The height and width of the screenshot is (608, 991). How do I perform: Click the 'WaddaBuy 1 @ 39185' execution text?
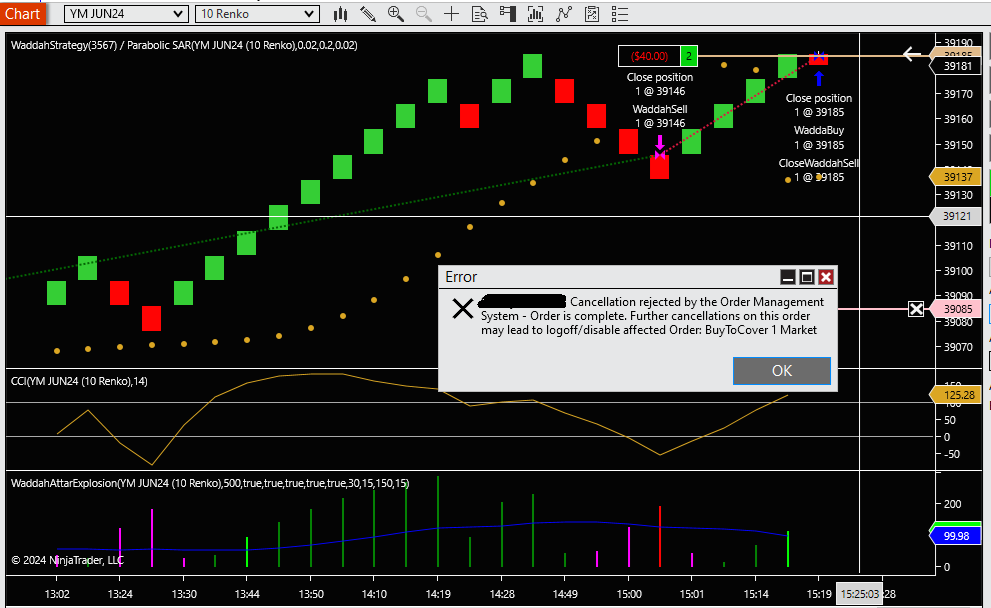pos(819,138)
